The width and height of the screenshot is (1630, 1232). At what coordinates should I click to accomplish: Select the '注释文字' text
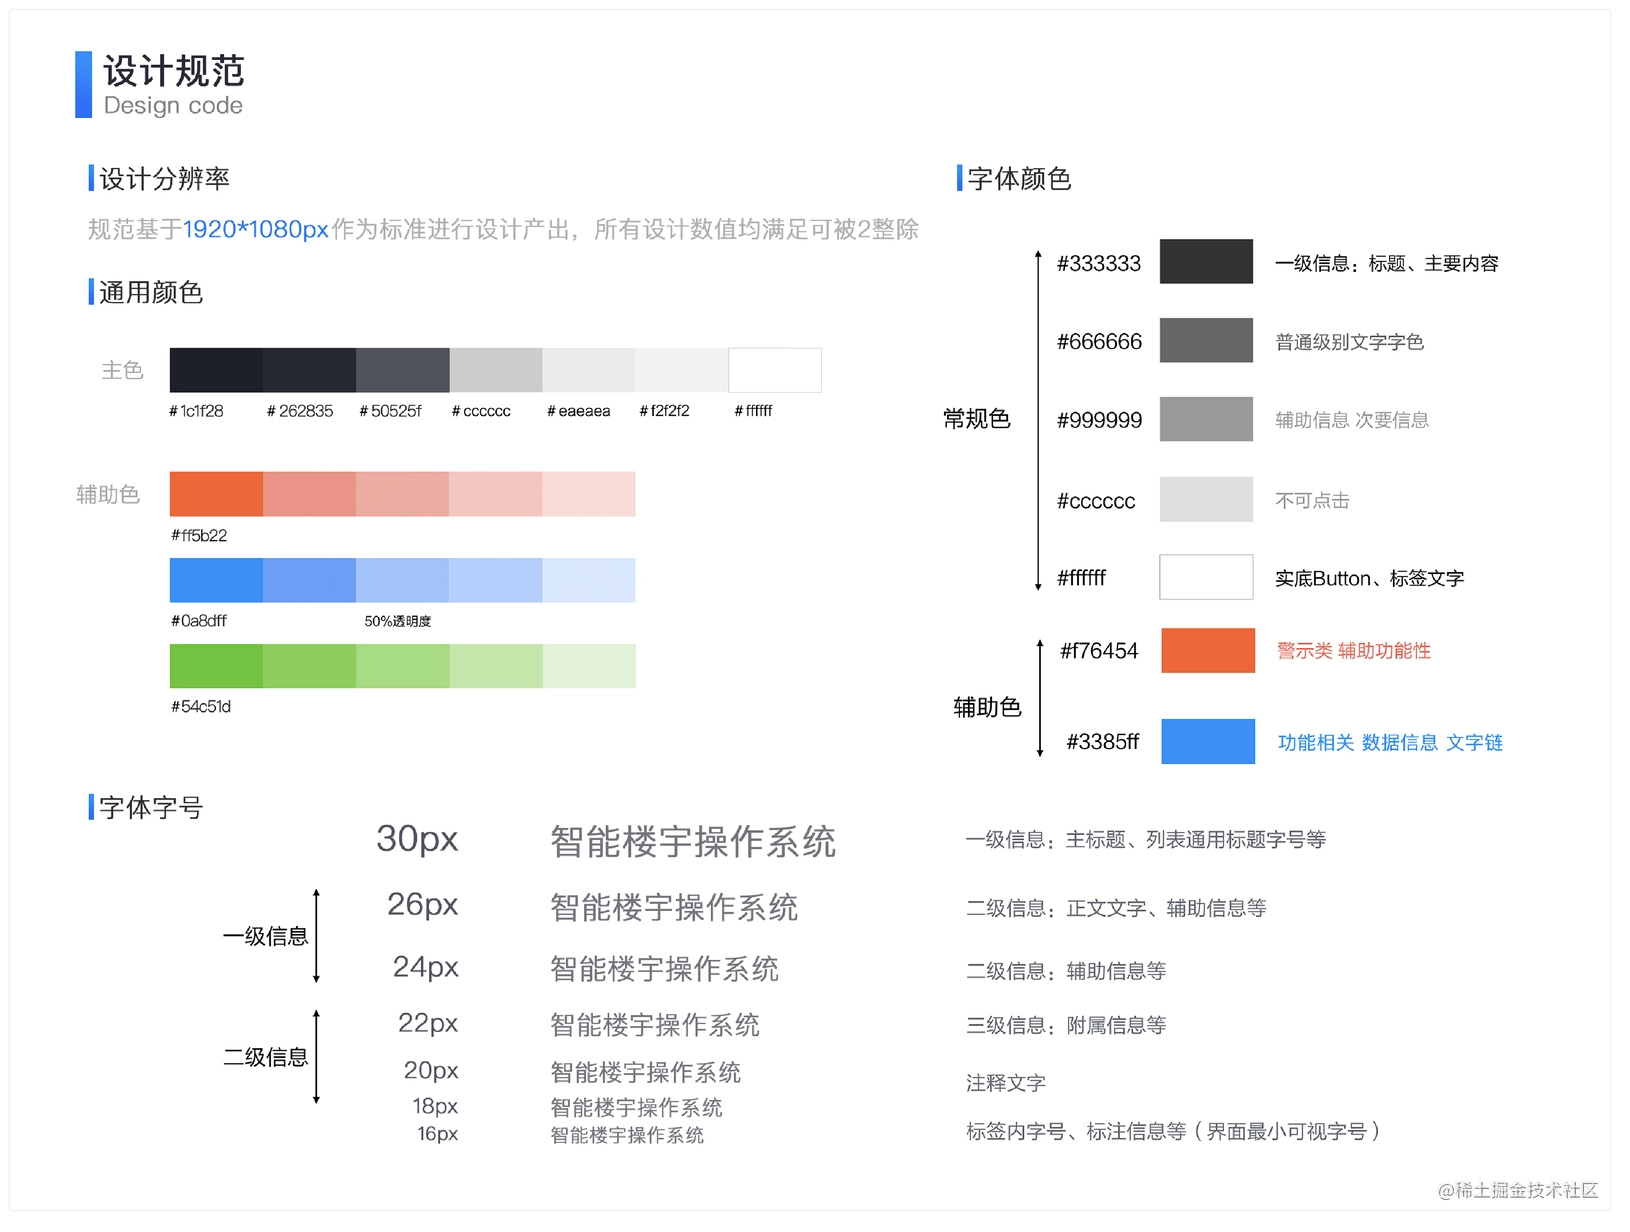click(x=1006, y=1083)
